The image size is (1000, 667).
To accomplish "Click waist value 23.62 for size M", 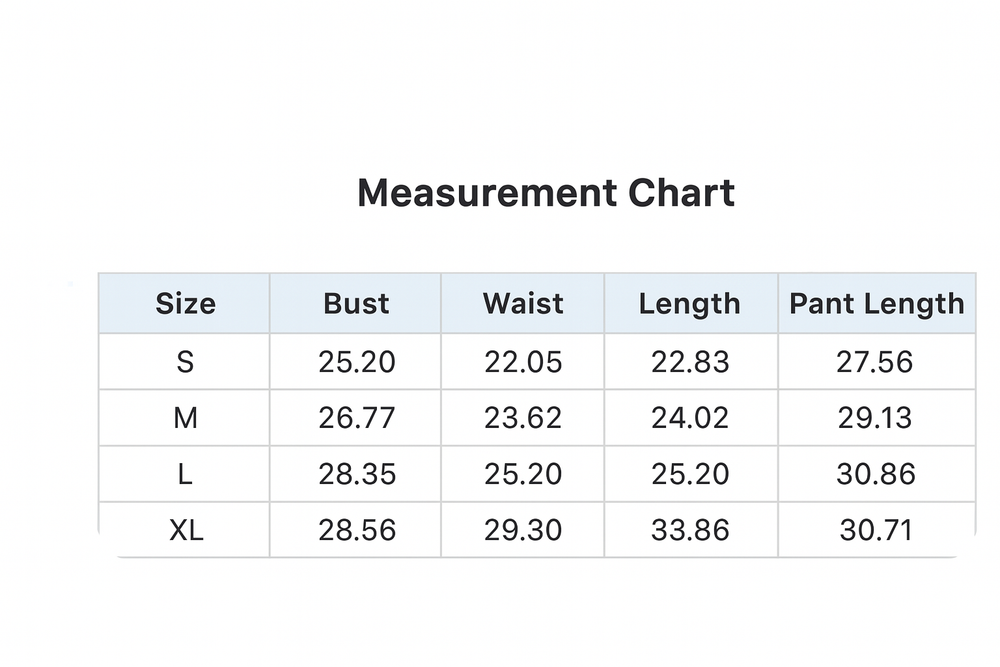I will click(x=523, y=418).
